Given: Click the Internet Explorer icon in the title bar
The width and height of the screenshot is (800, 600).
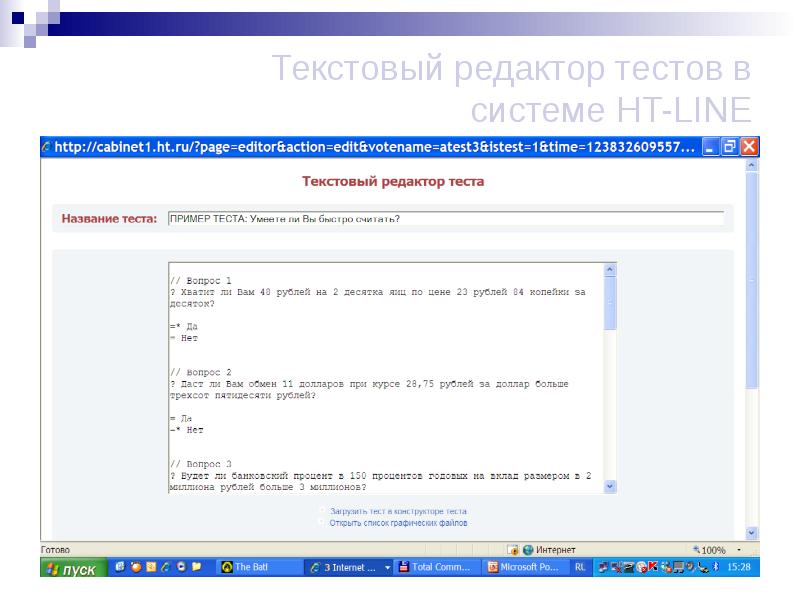Looking at the screenshot, I should click(x=46, y=147).
